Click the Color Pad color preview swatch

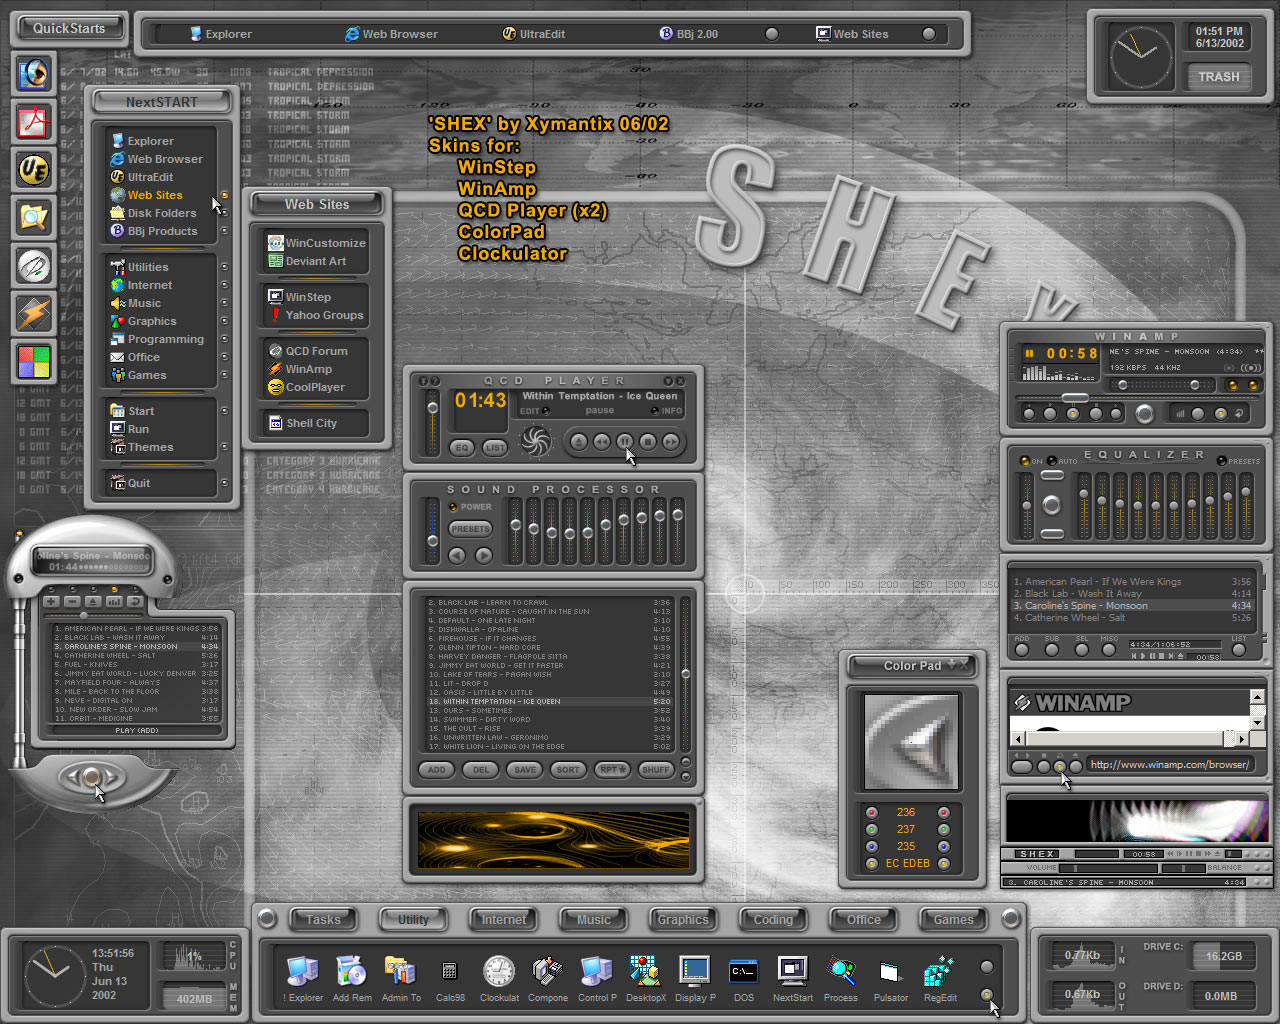[911, 742]
